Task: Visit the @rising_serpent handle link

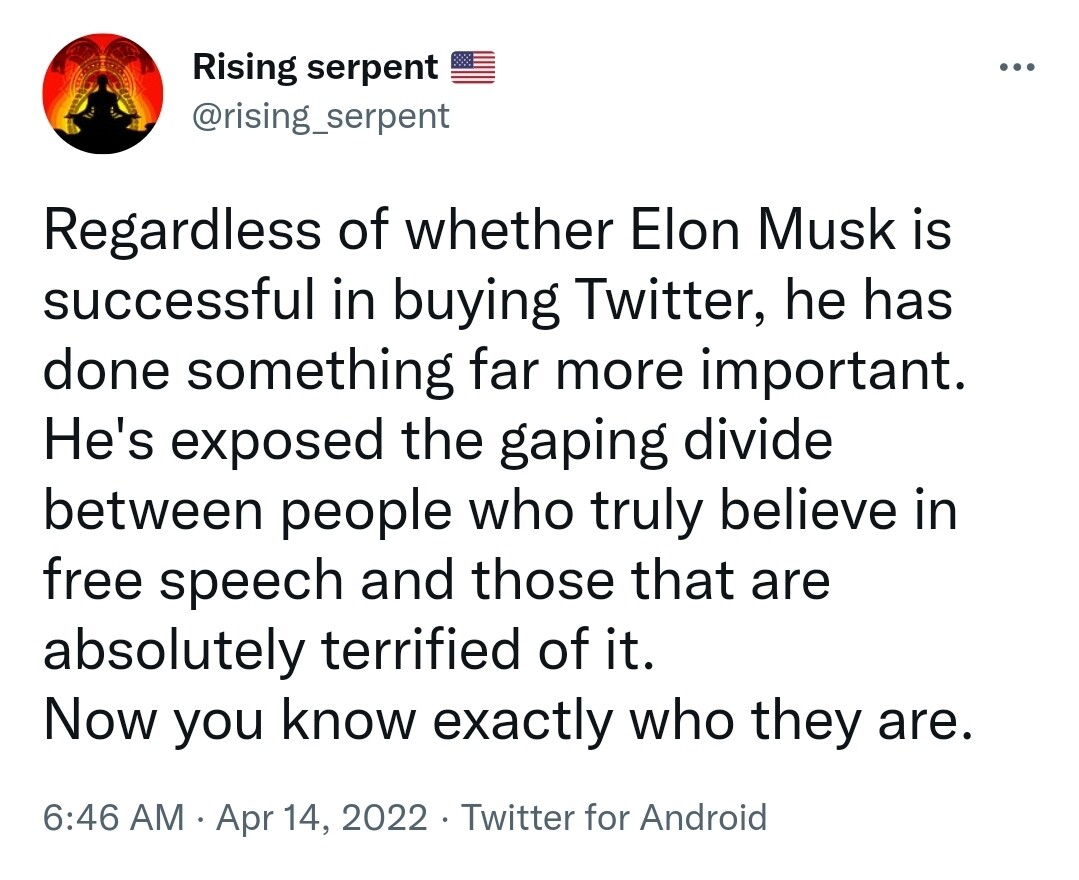Action: tap(321, 116)
